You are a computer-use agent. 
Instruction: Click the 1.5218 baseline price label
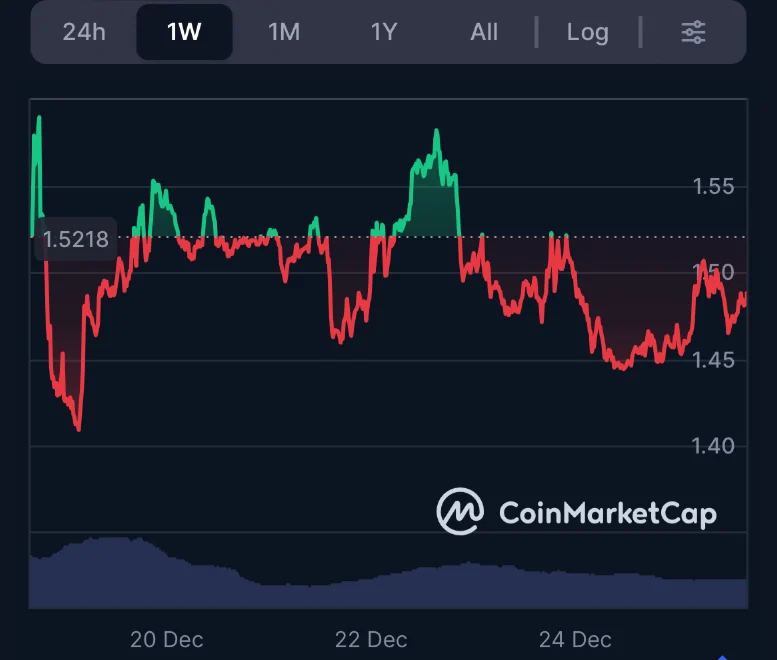(x=76, y=240)
